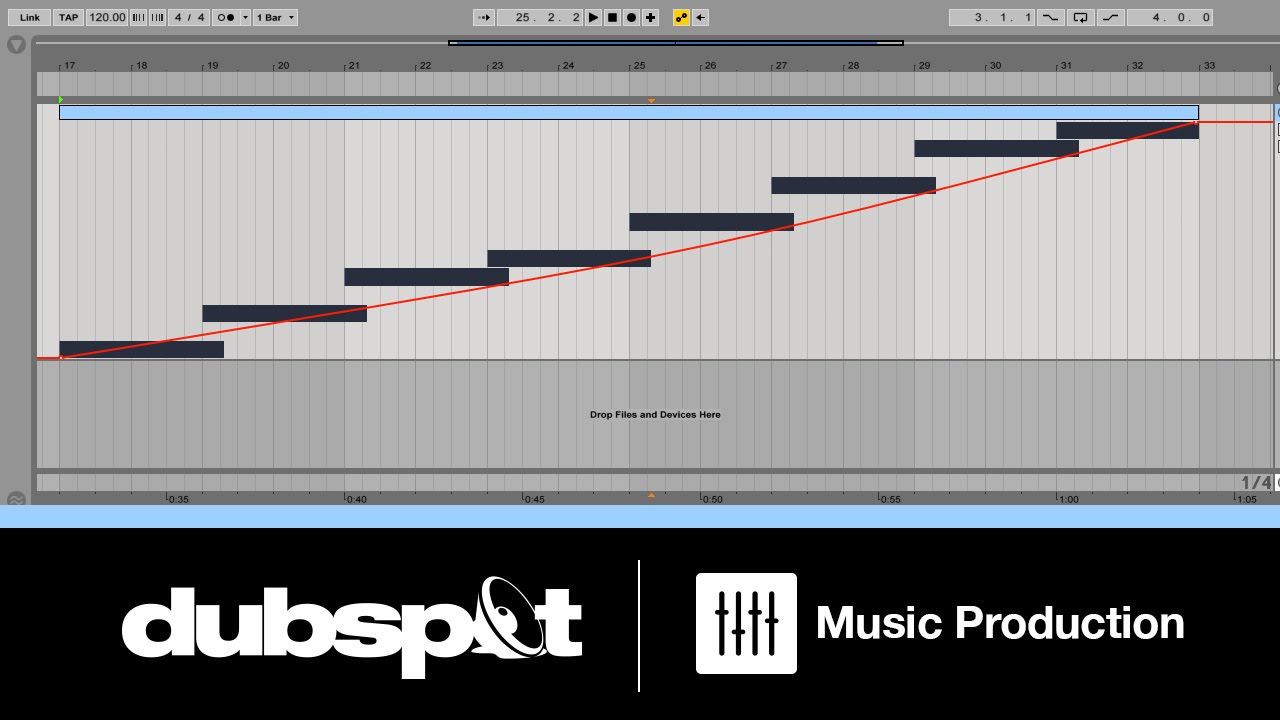This screenshot has width=1280, height=720.
Task: Click the Drop Files and Devices Here area
Action: (x=655, y=414)
